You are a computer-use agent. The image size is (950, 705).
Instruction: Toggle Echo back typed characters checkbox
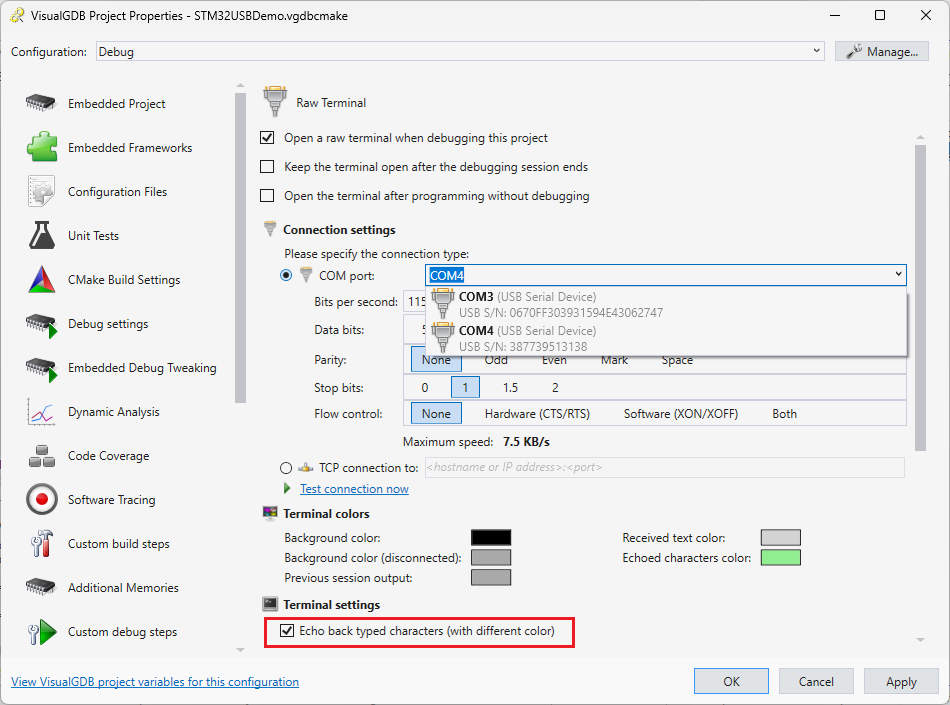(x=288, y=631)
